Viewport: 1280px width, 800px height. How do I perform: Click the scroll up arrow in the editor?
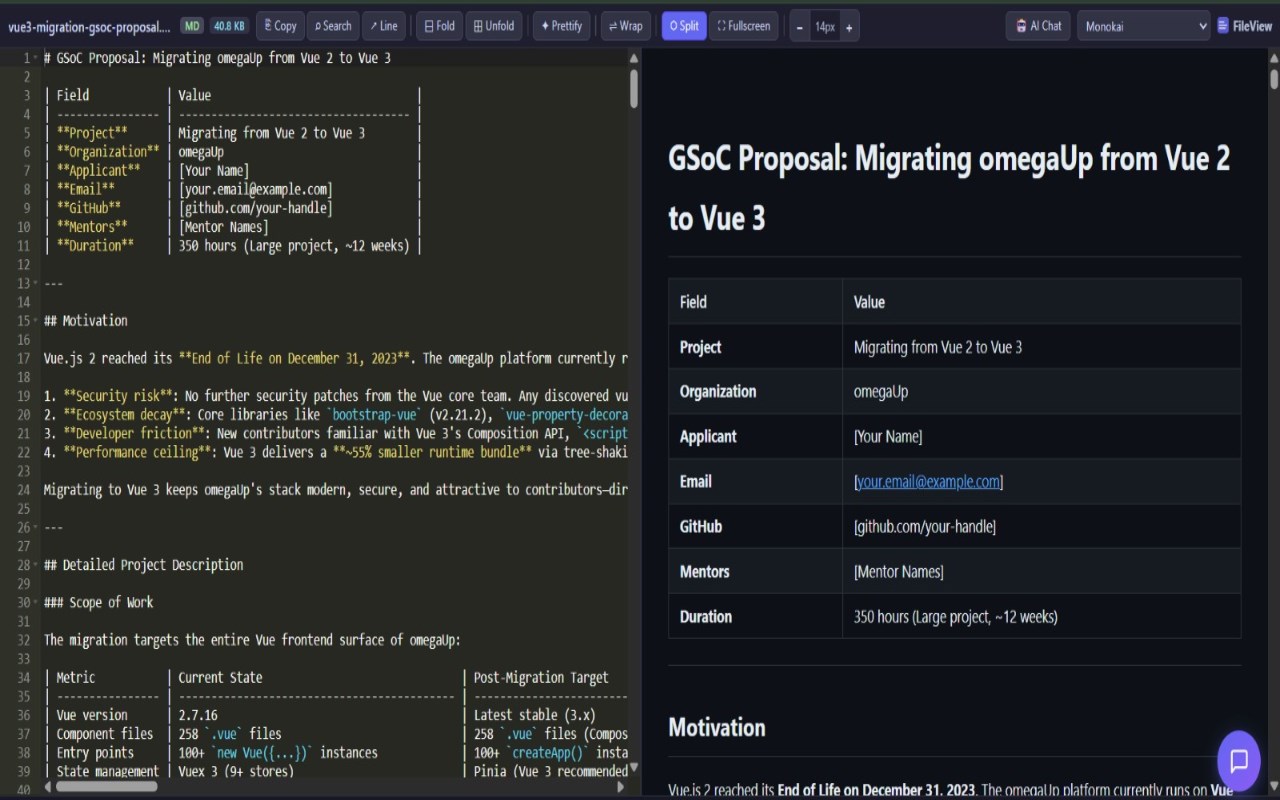[634, 57]
